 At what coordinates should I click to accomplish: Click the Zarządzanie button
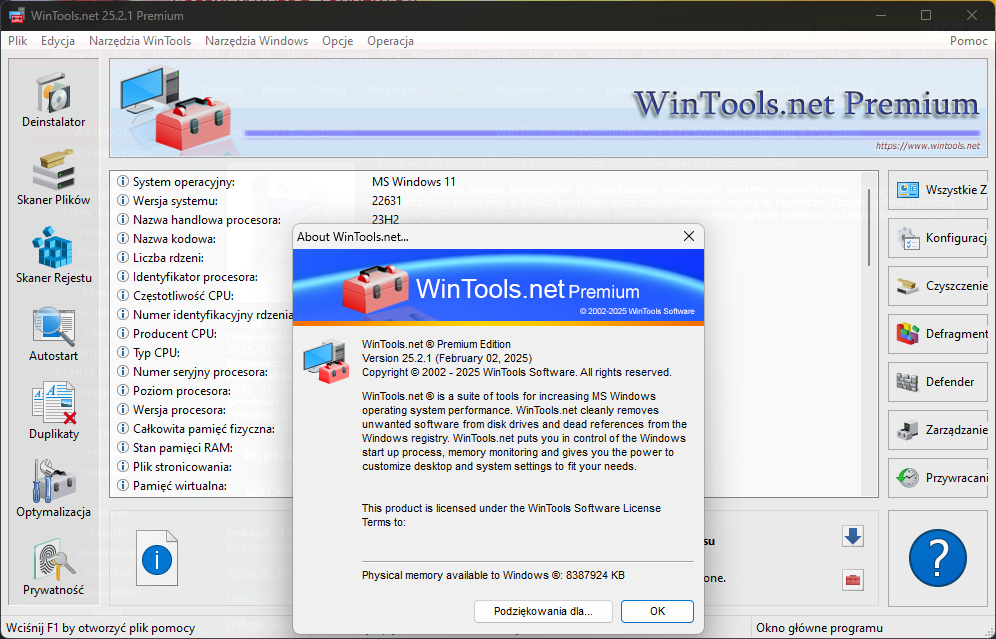coord(939,430)
